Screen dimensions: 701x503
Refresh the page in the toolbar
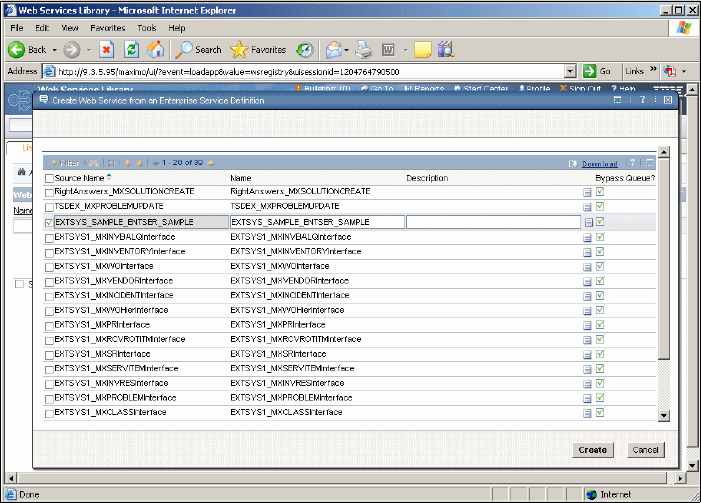coord(130,49)
